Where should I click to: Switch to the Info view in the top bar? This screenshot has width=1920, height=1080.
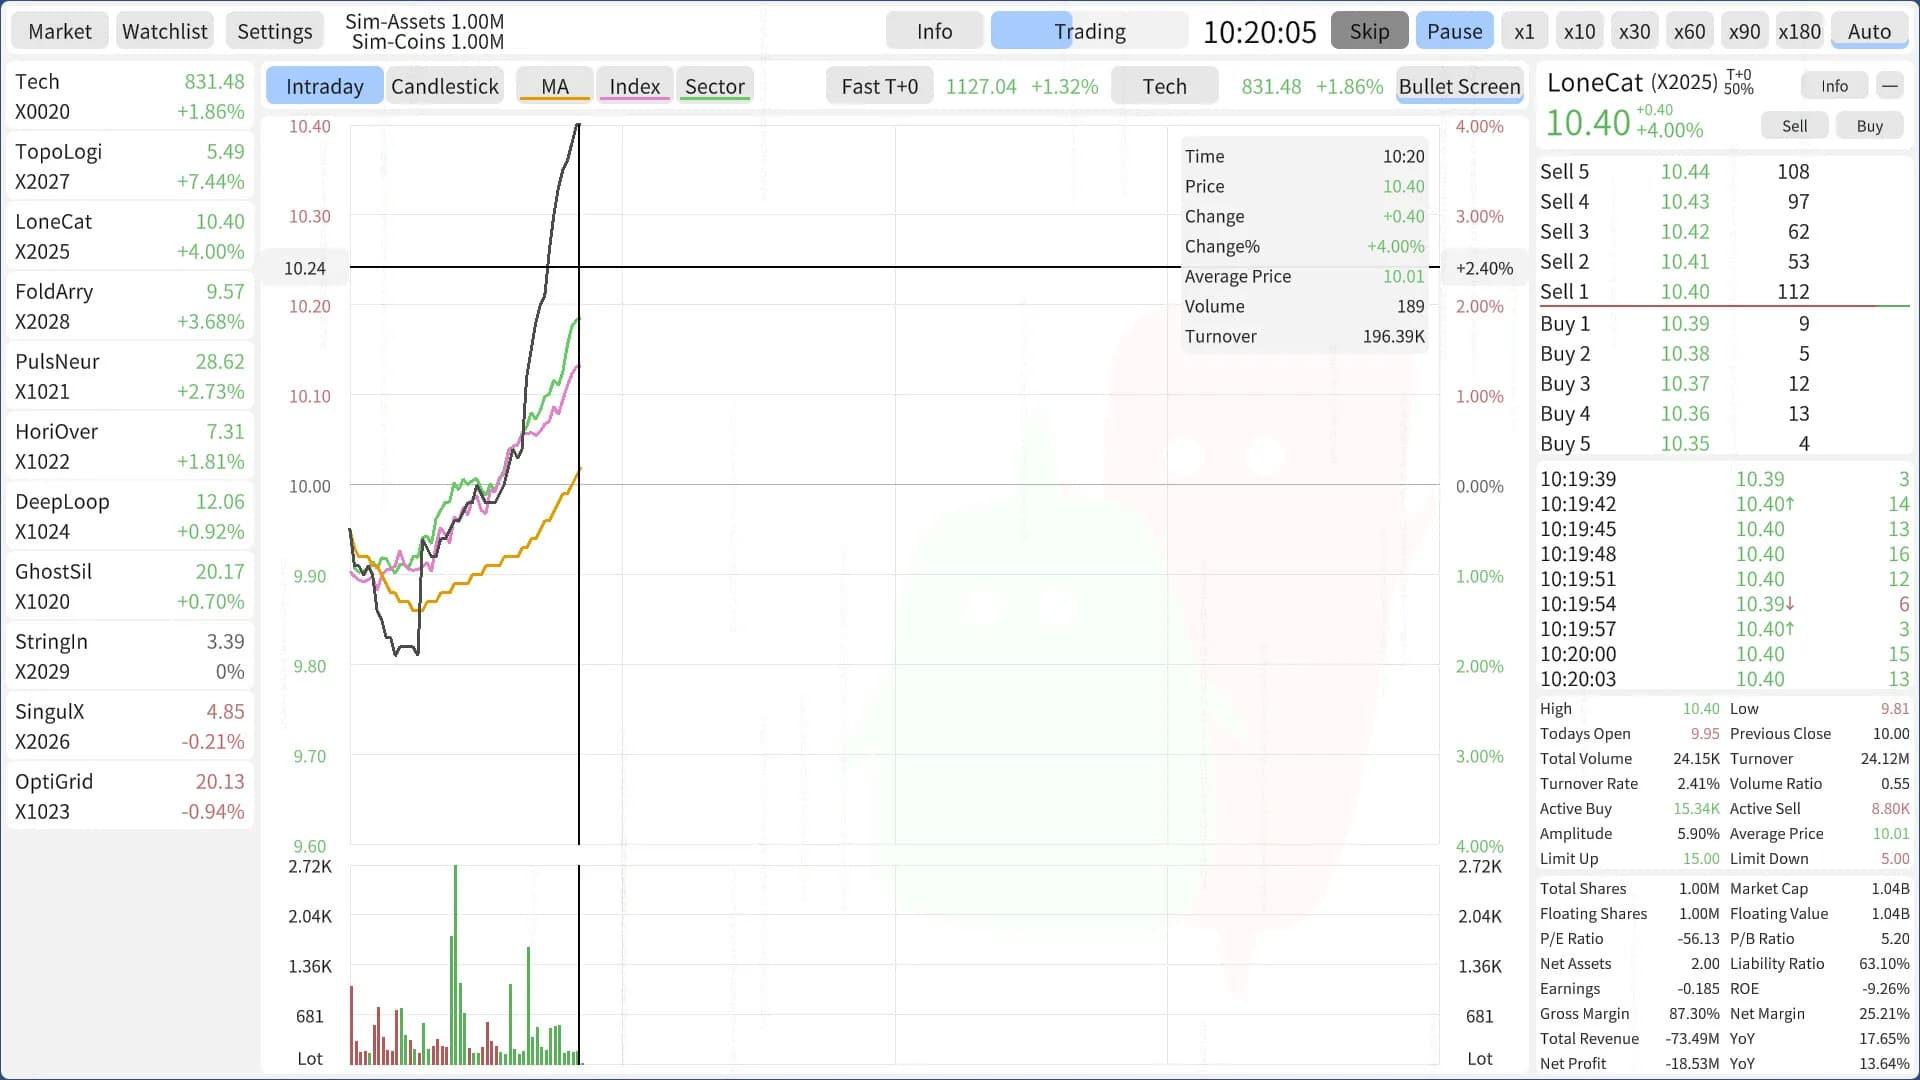935,31
